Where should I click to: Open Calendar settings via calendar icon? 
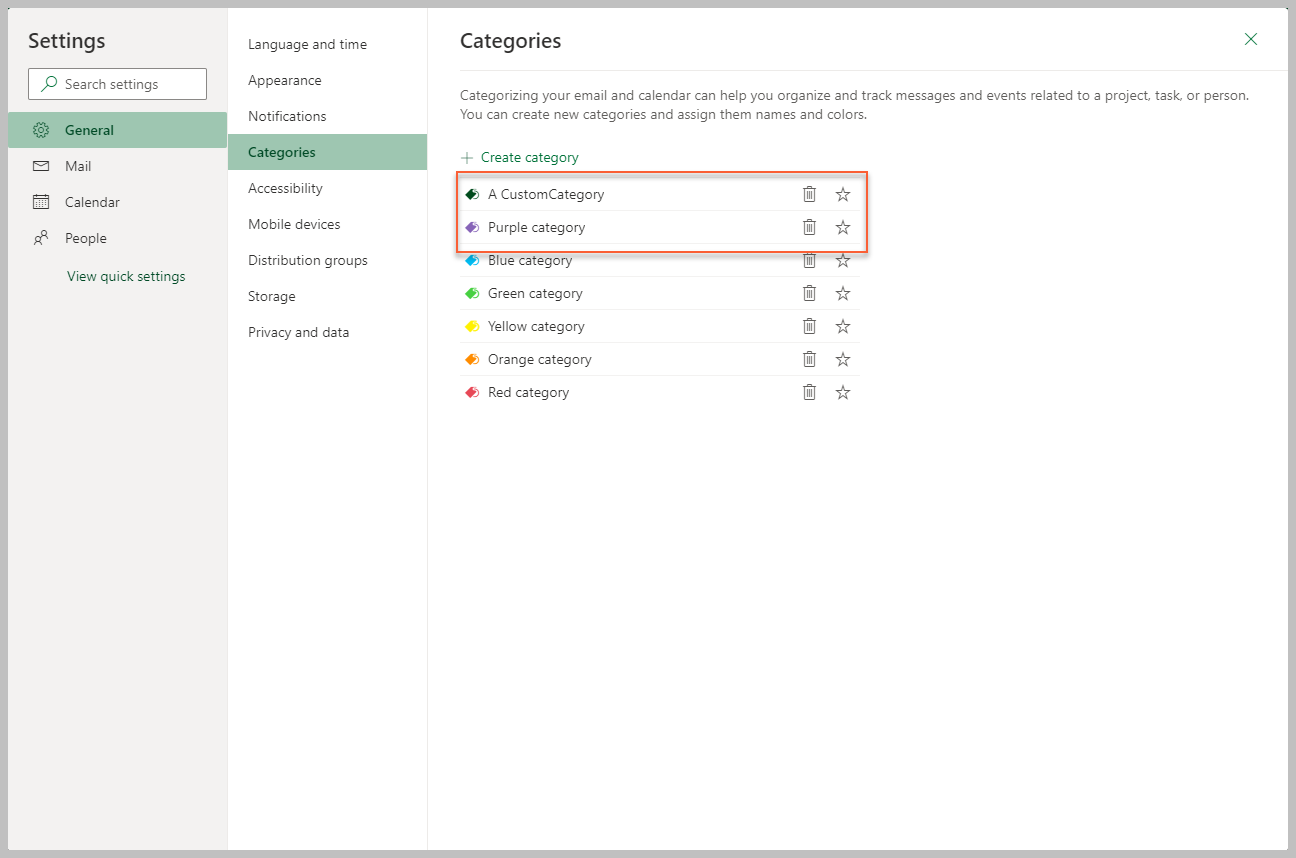pyautogui.click(x=41, y=201)
